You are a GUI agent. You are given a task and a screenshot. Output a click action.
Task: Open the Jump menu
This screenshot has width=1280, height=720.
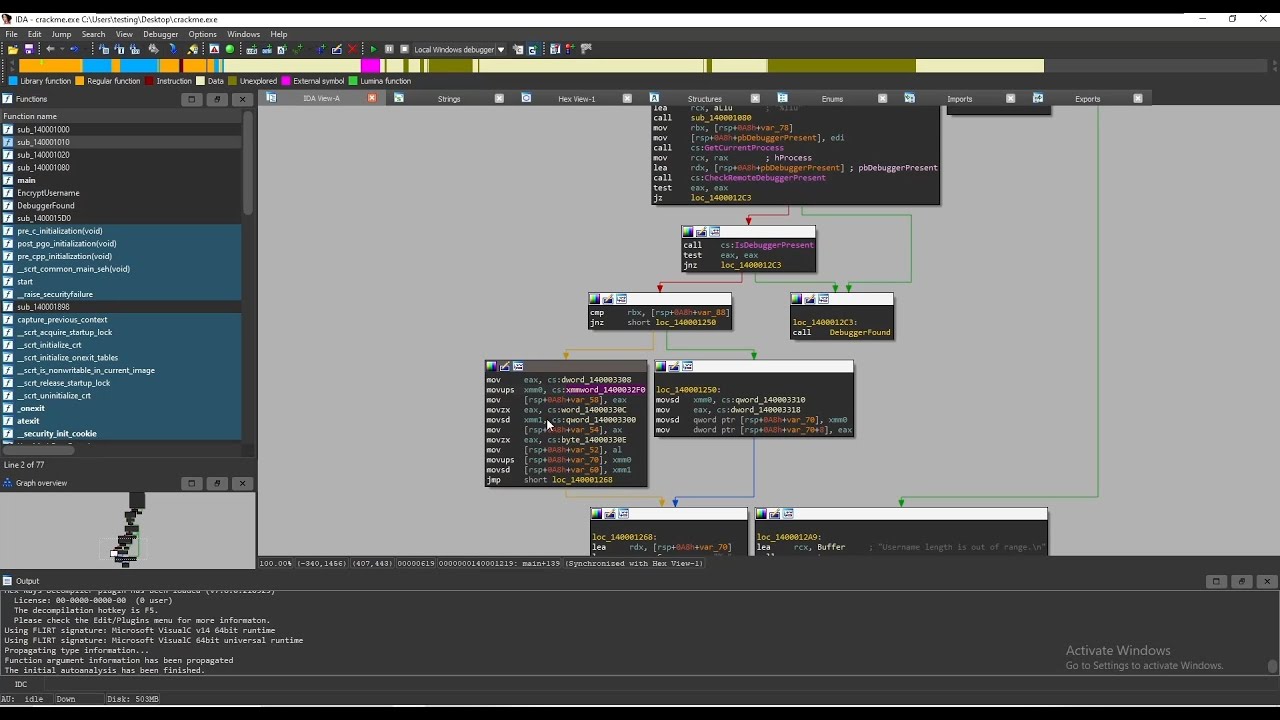pyautogui.click(x=61, y=34)
